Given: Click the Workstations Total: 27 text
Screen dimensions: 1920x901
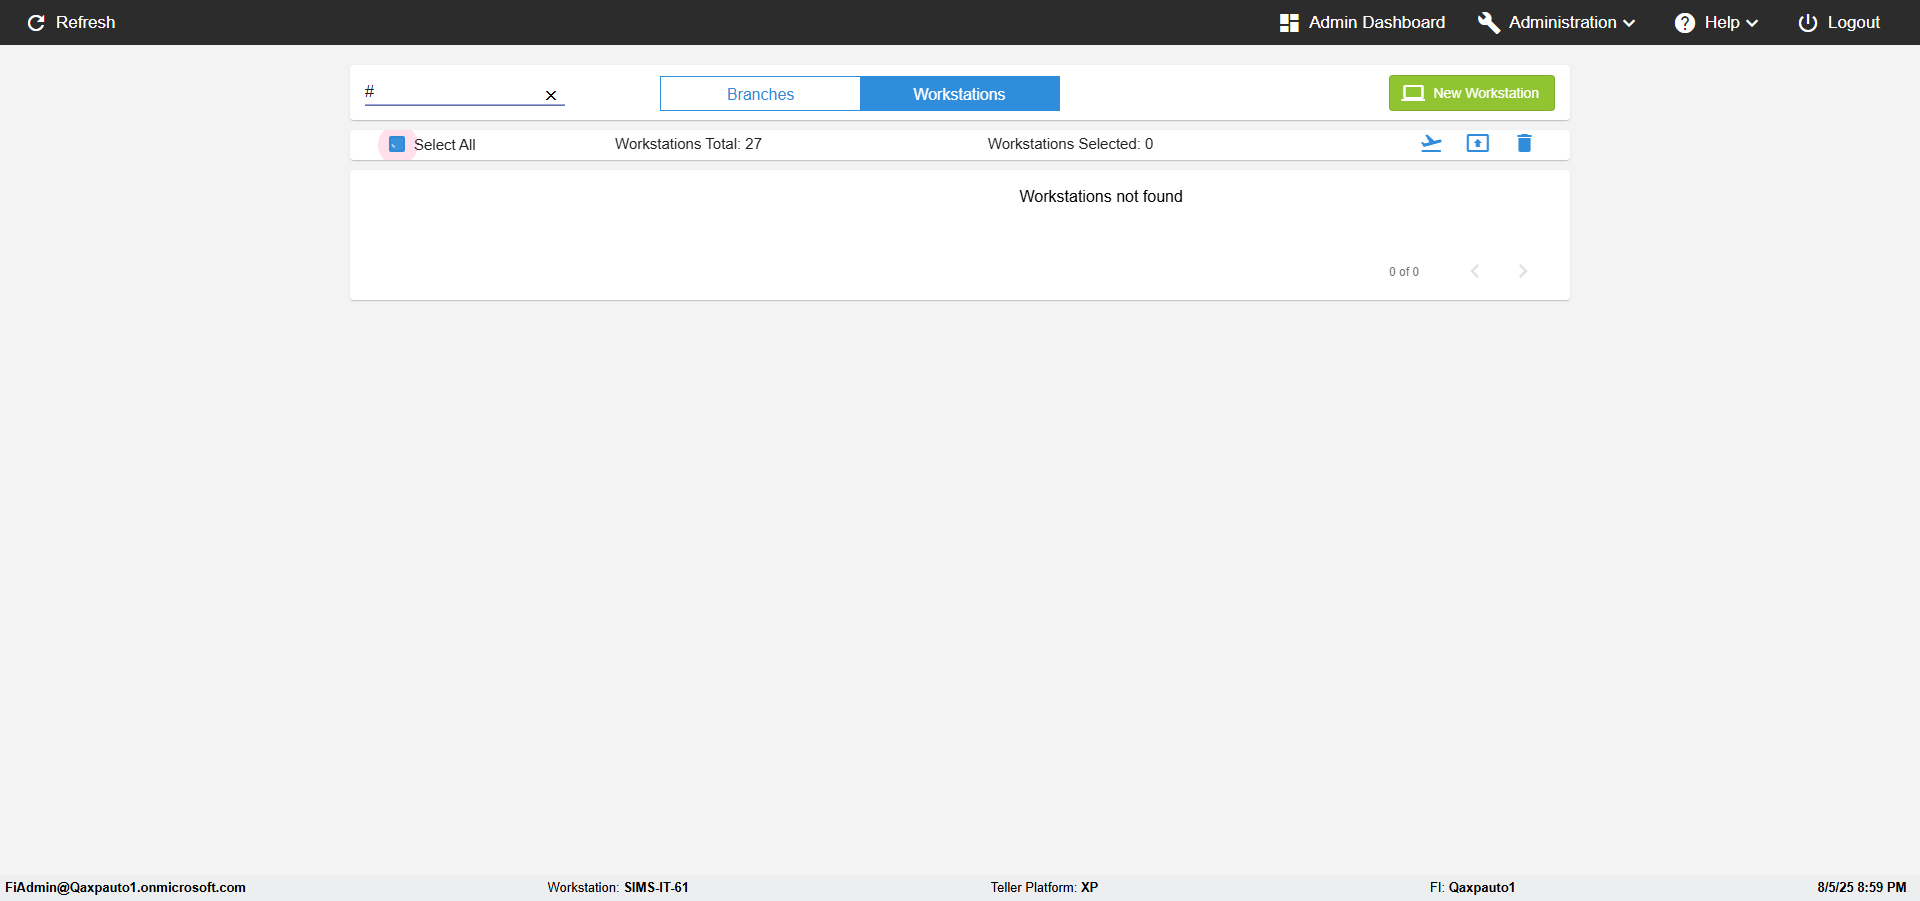Looking at the screenshot, I should point(688,144).
